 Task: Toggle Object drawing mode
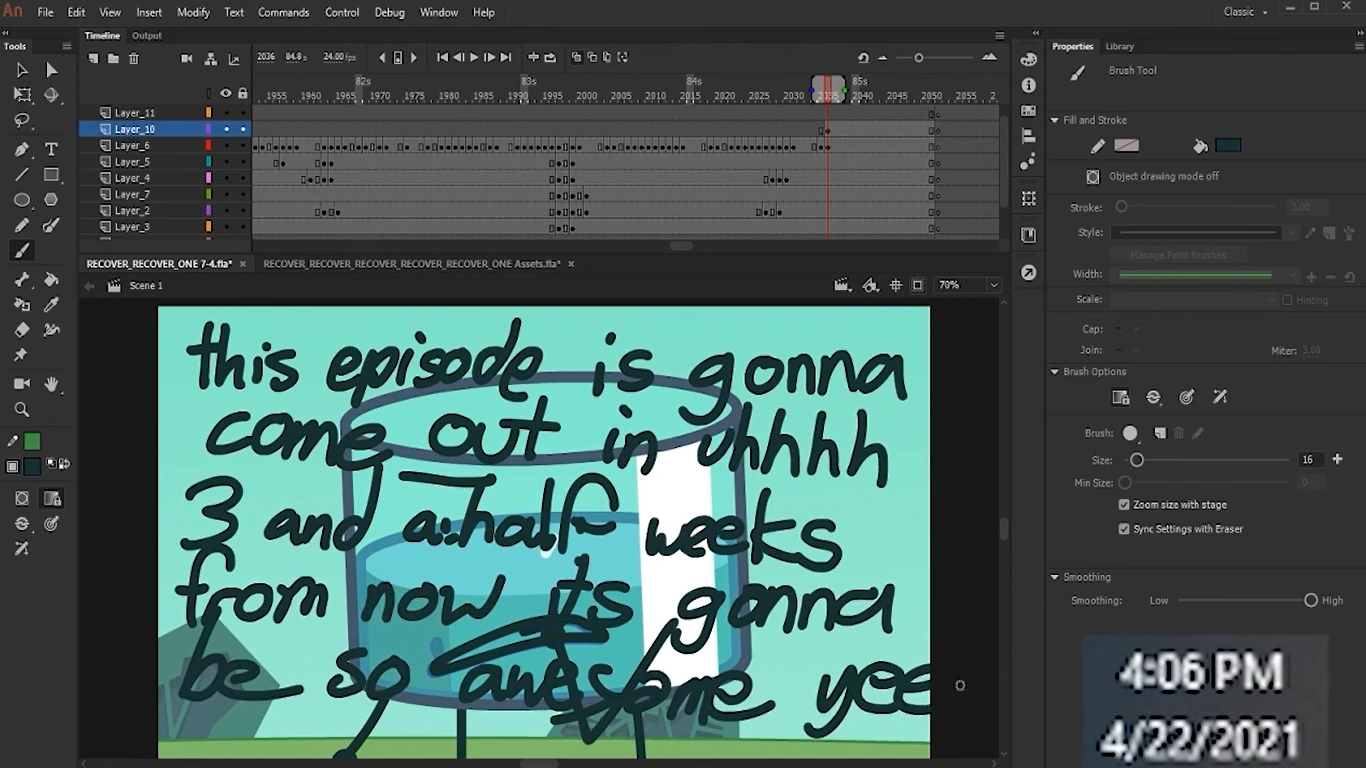point(1093,176)
